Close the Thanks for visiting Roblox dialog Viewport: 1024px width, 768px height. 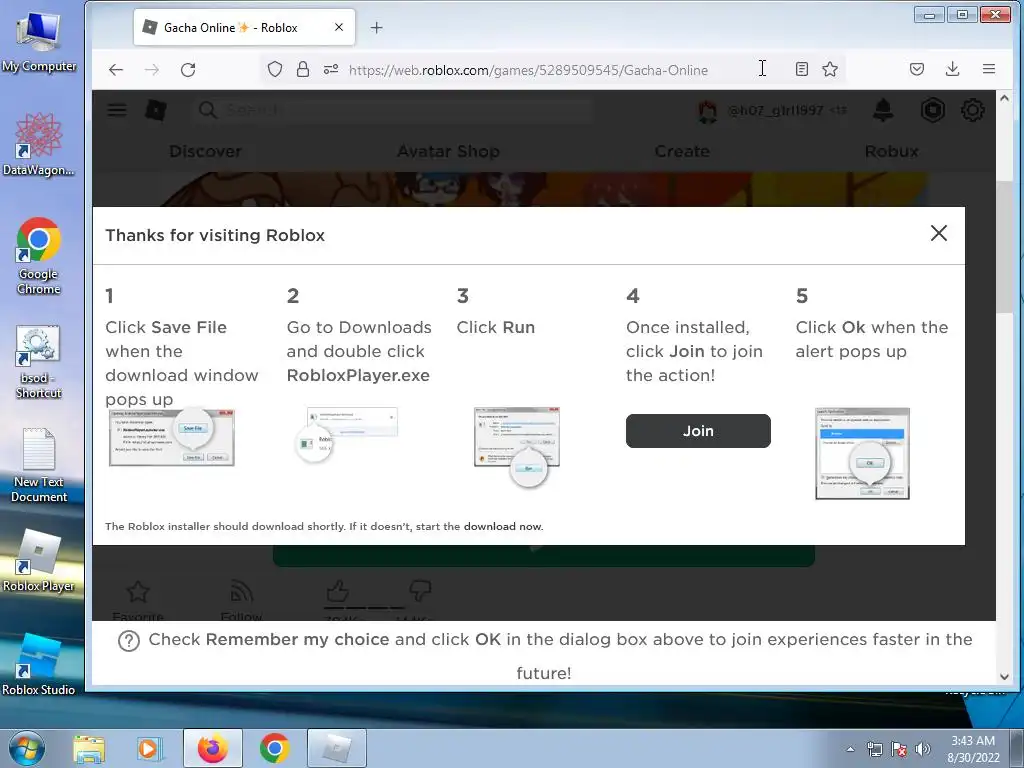click(938, 233)
